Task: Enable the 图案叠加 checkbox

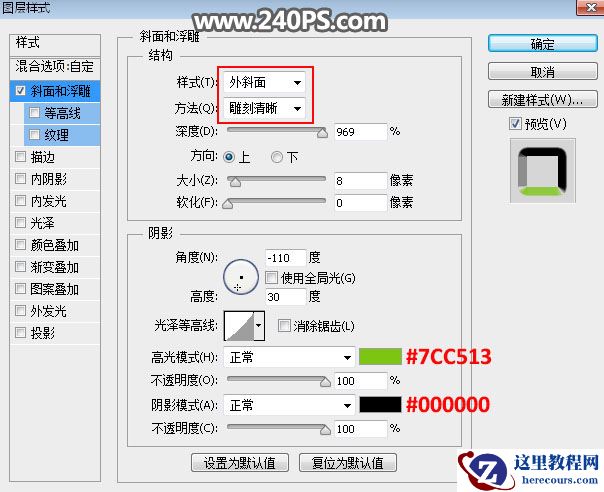Action: click(x=20, y=288)
